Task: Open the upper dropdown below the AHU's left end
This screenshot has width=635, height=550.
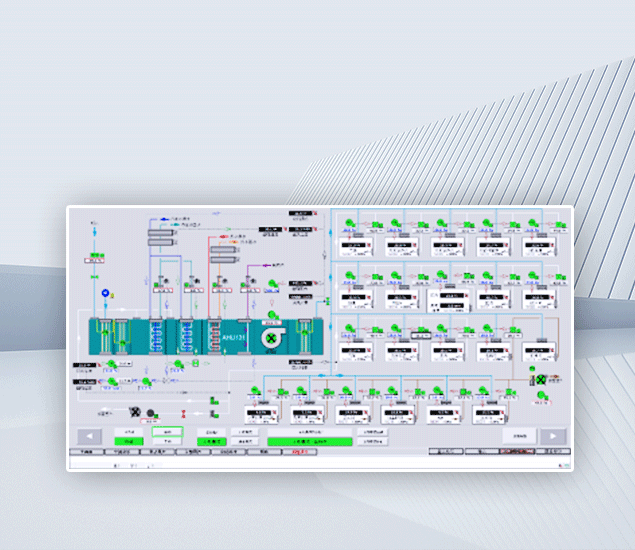Action: pos(125,364)
